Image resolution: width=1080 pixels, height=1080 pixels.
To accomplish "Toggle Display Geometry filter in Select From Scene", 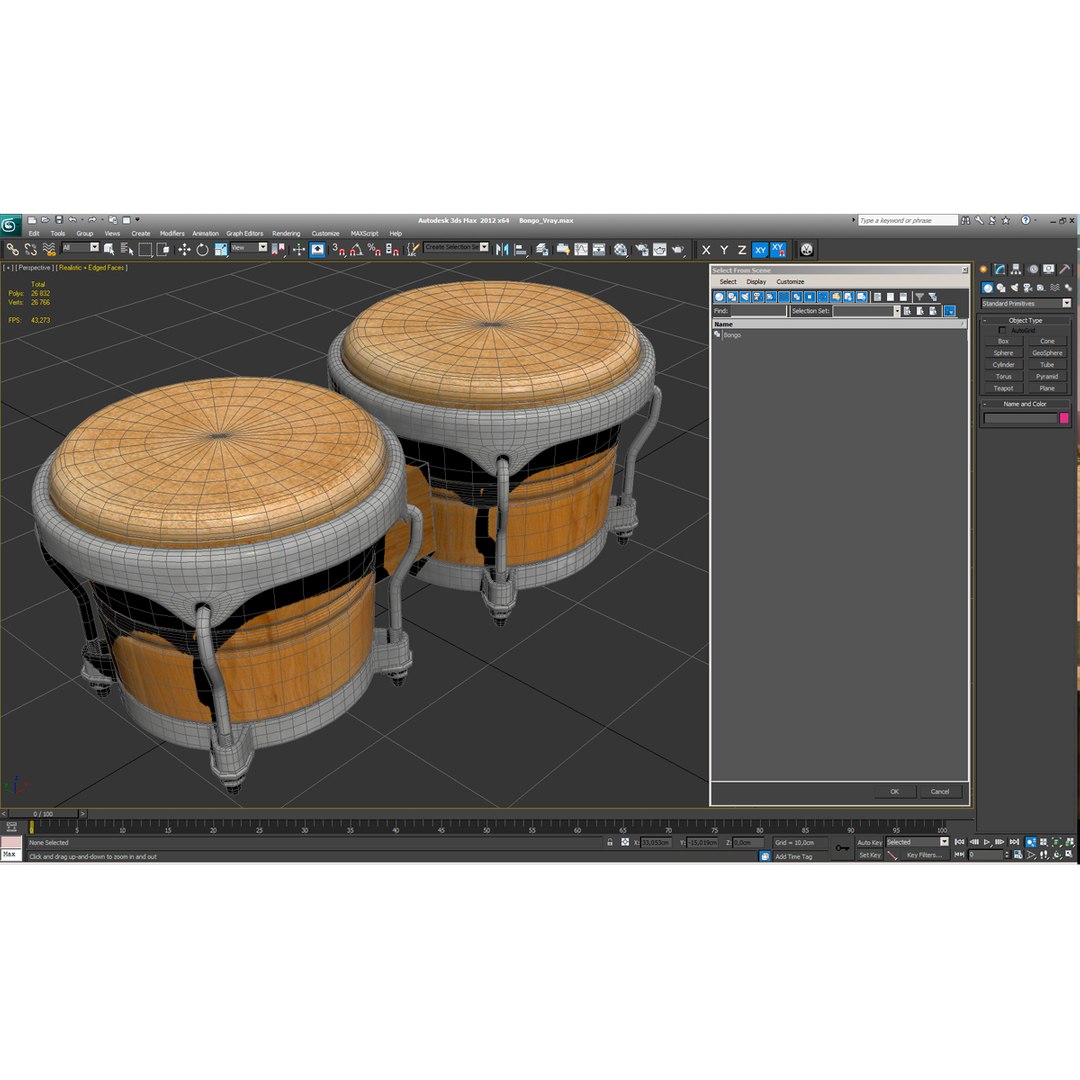I will pos(719,297).
